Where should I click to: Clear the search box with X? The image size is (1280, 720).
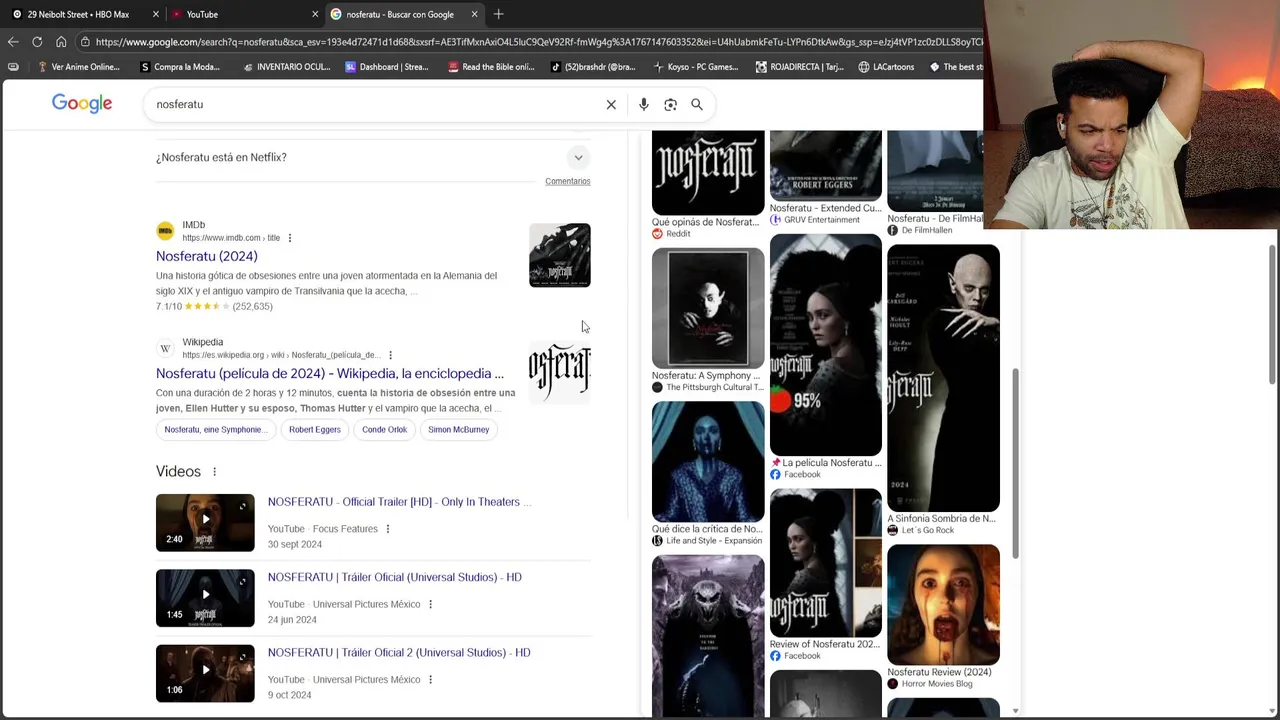611,104
